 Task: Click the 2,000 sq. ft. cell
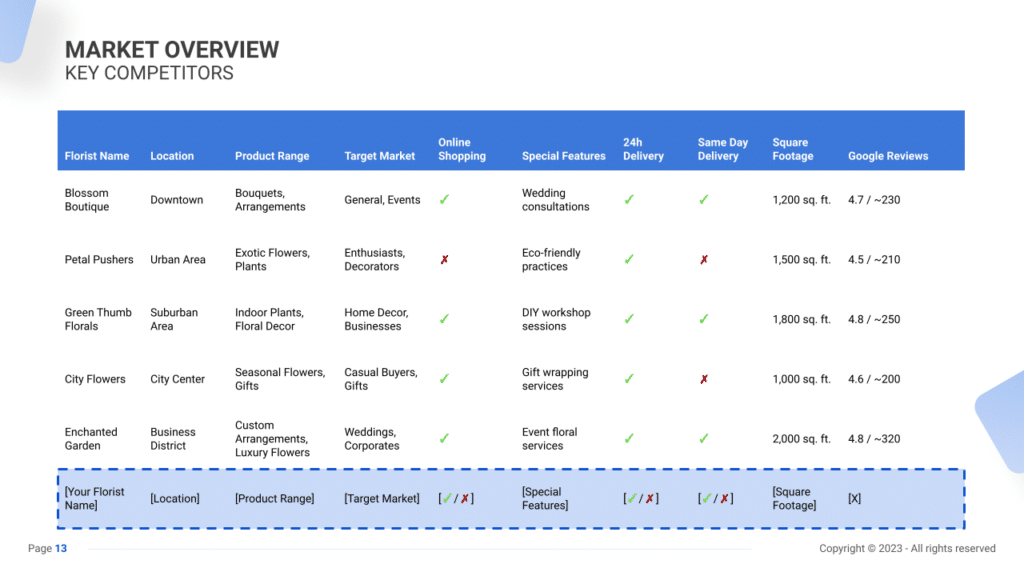pos(801,439)
